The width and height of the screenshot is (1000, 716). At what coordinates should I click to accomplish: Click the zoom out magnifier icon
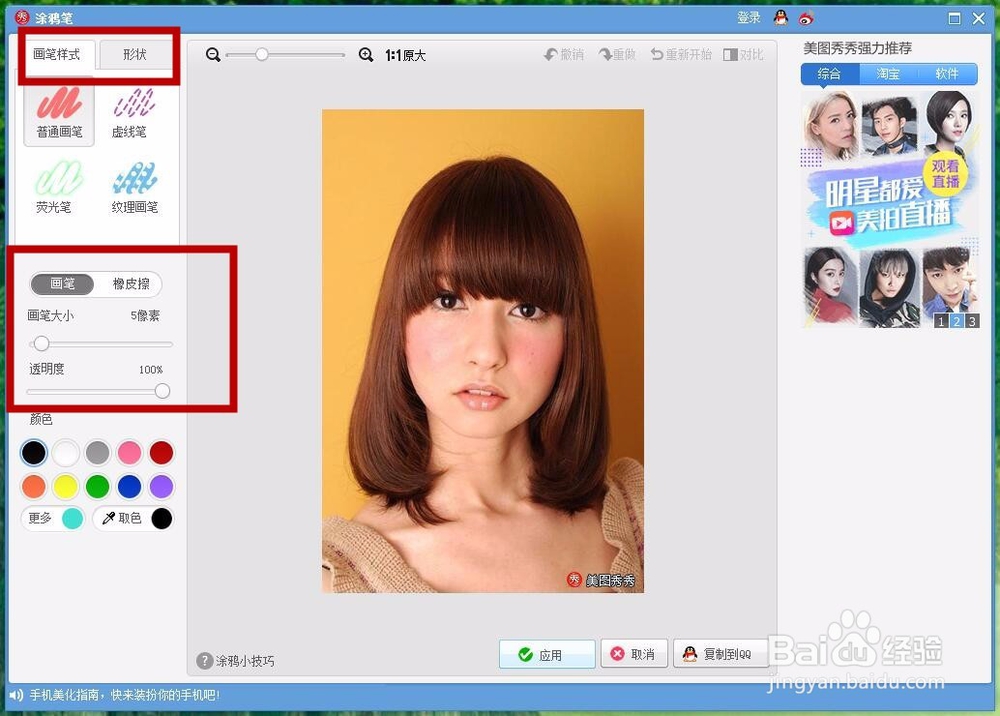pos(213,55)
